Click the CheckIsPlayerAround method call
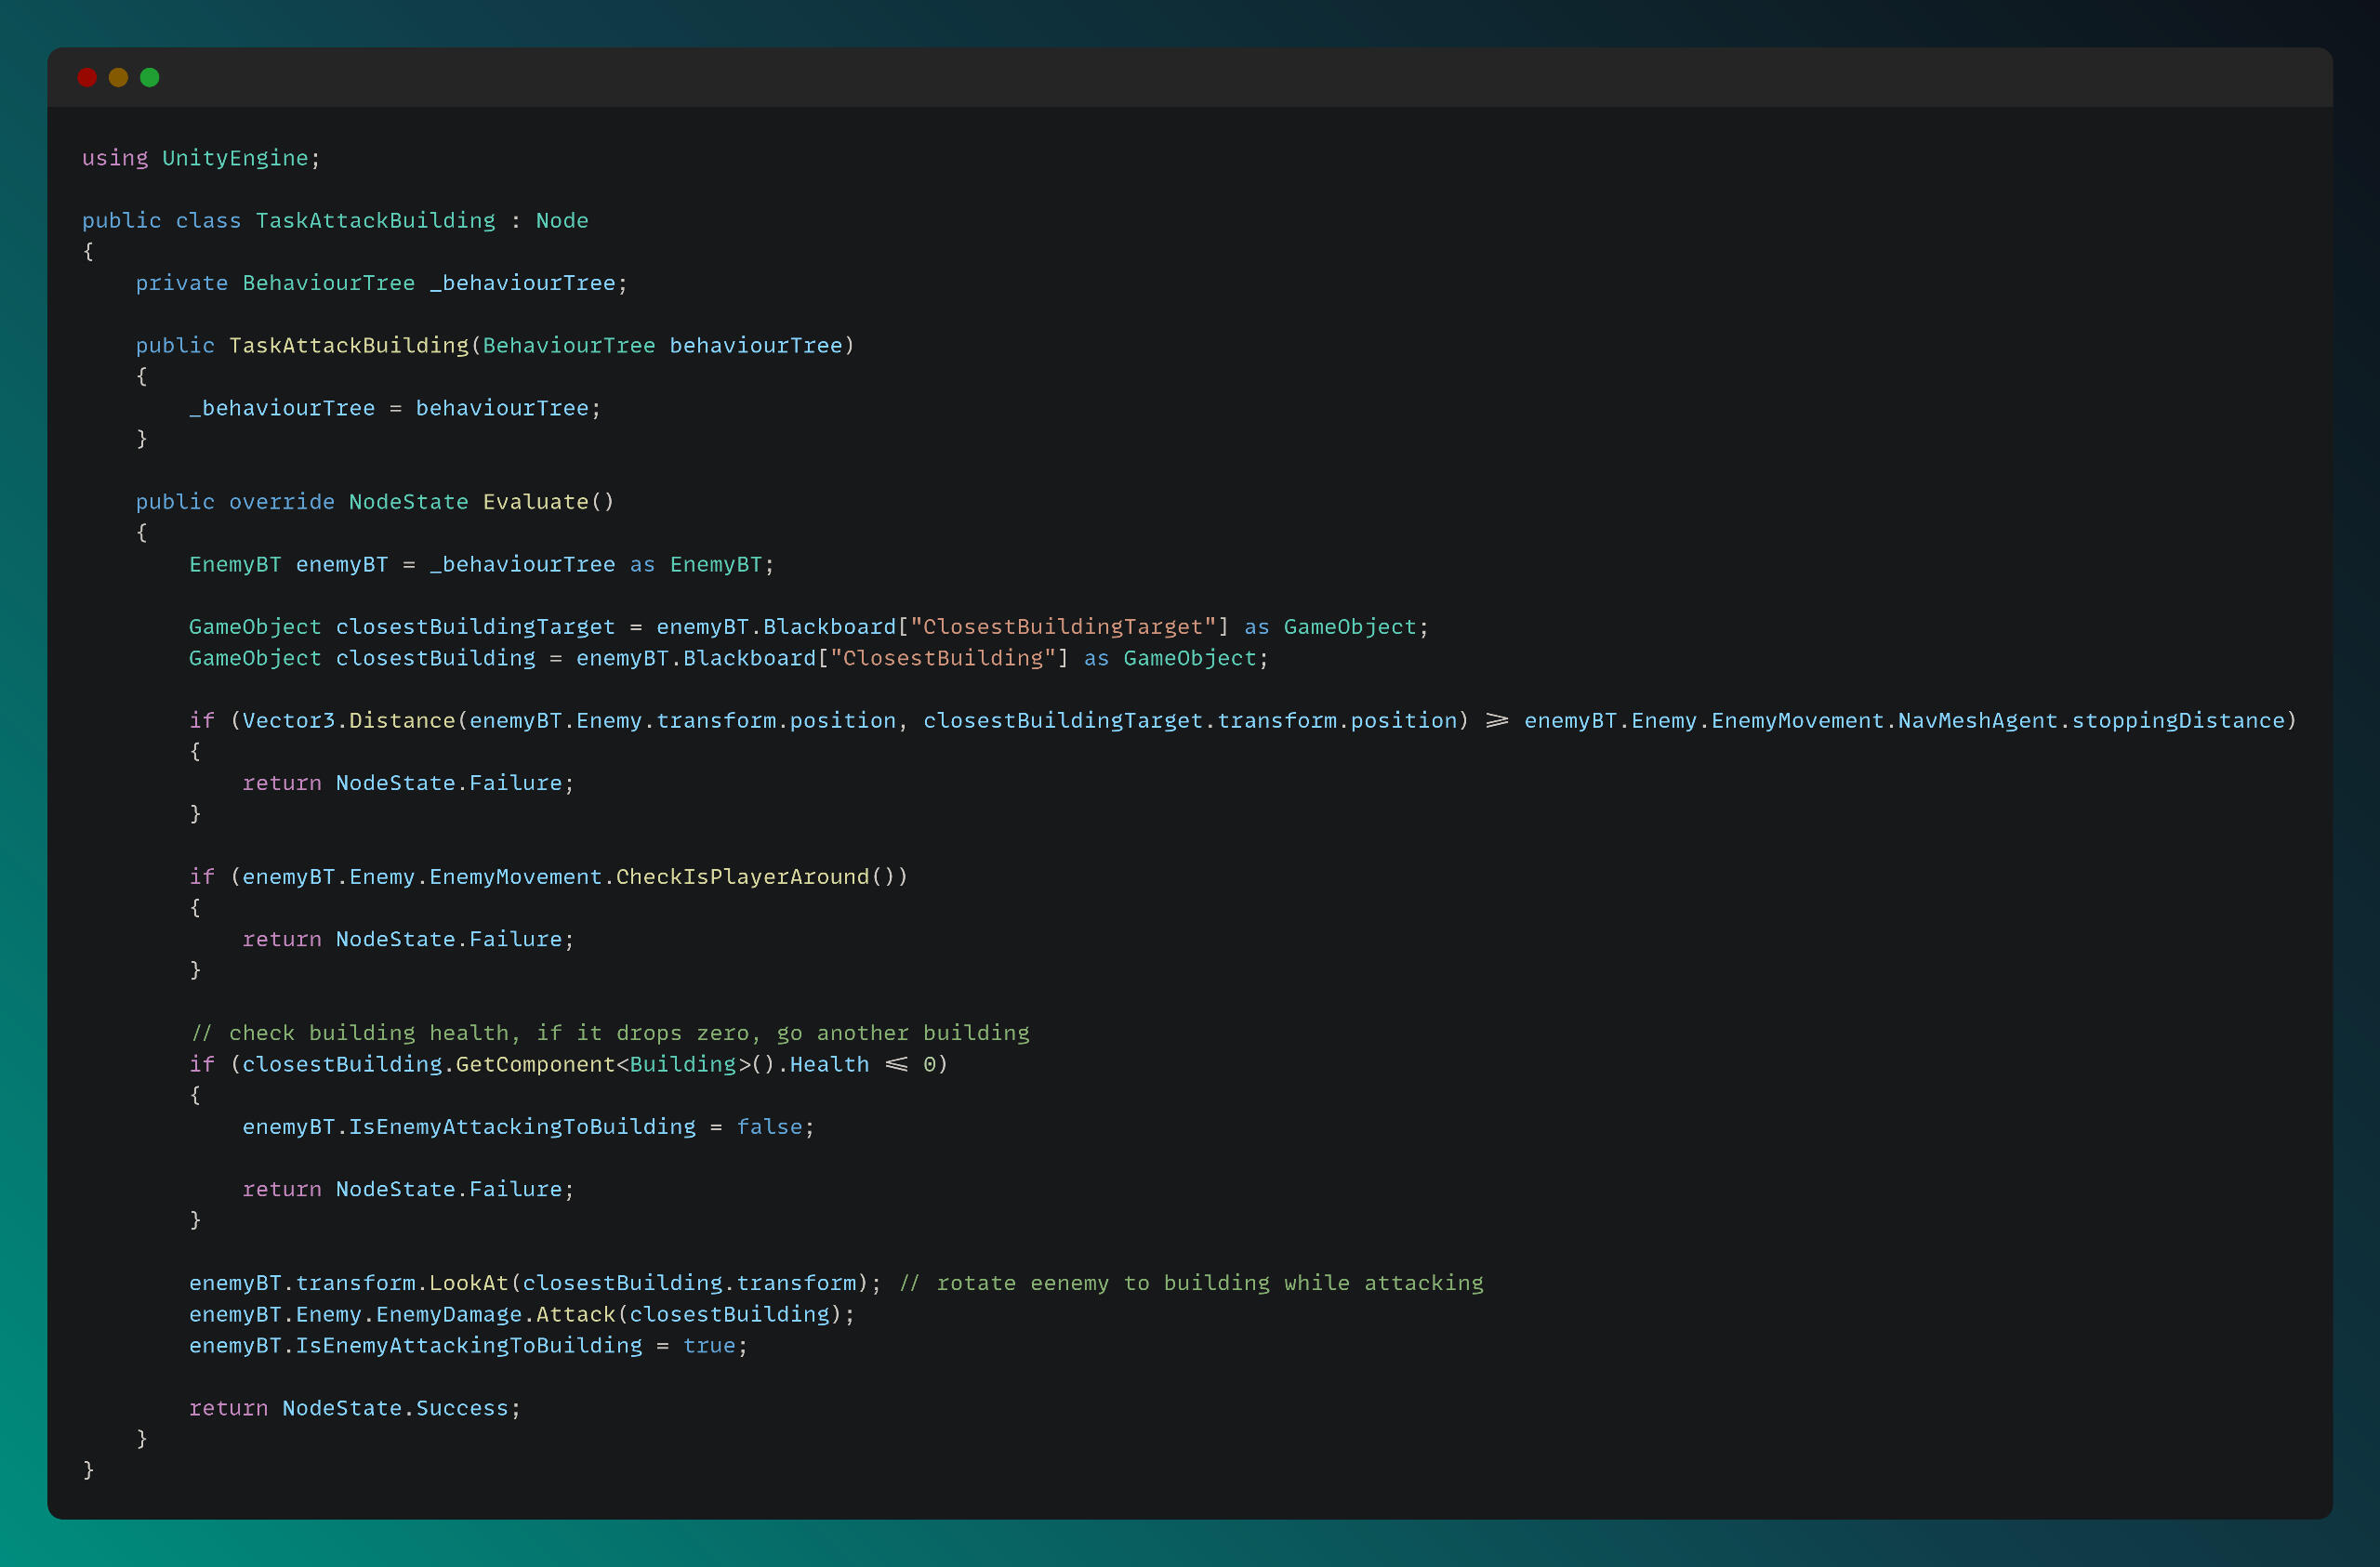Viewport: 2380px width, 1567px height. pyautogui.click(x=742, y=876)
